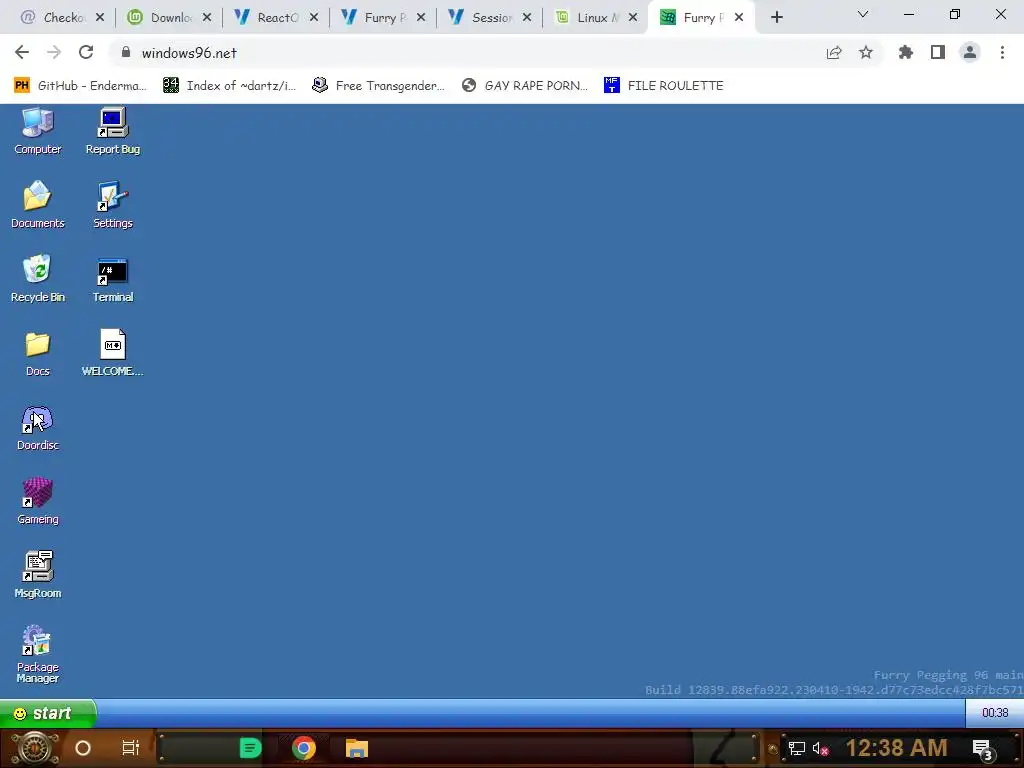Screen dimensions: 1024x768
Task: Open Chrome from the taskbar
Action: (304, 748)
